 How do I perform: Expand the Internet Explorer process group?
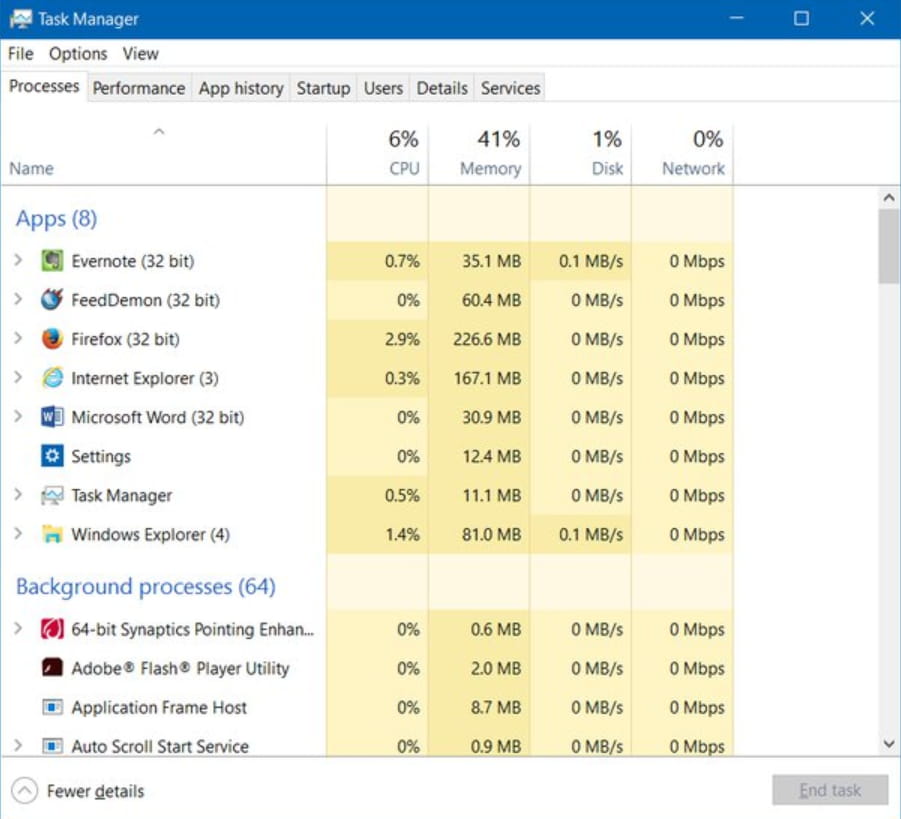18,378
